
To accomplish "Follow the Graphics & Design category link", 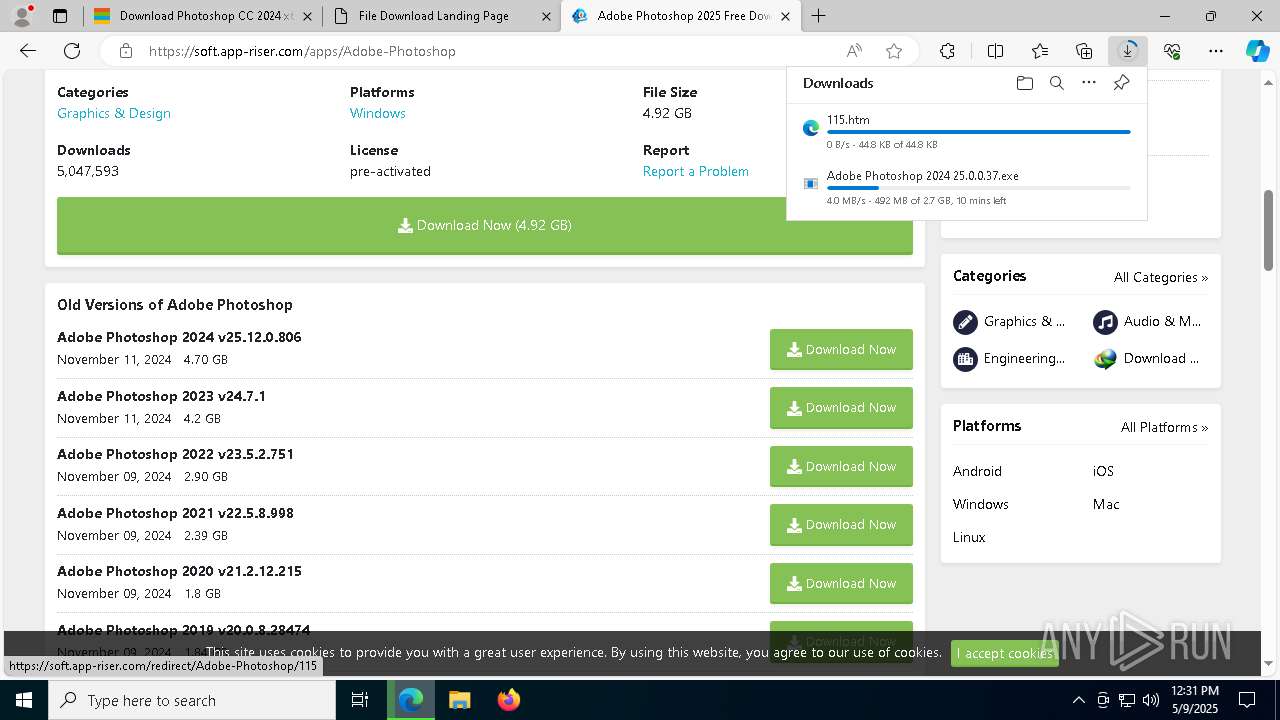I will (x=114, y=113).
